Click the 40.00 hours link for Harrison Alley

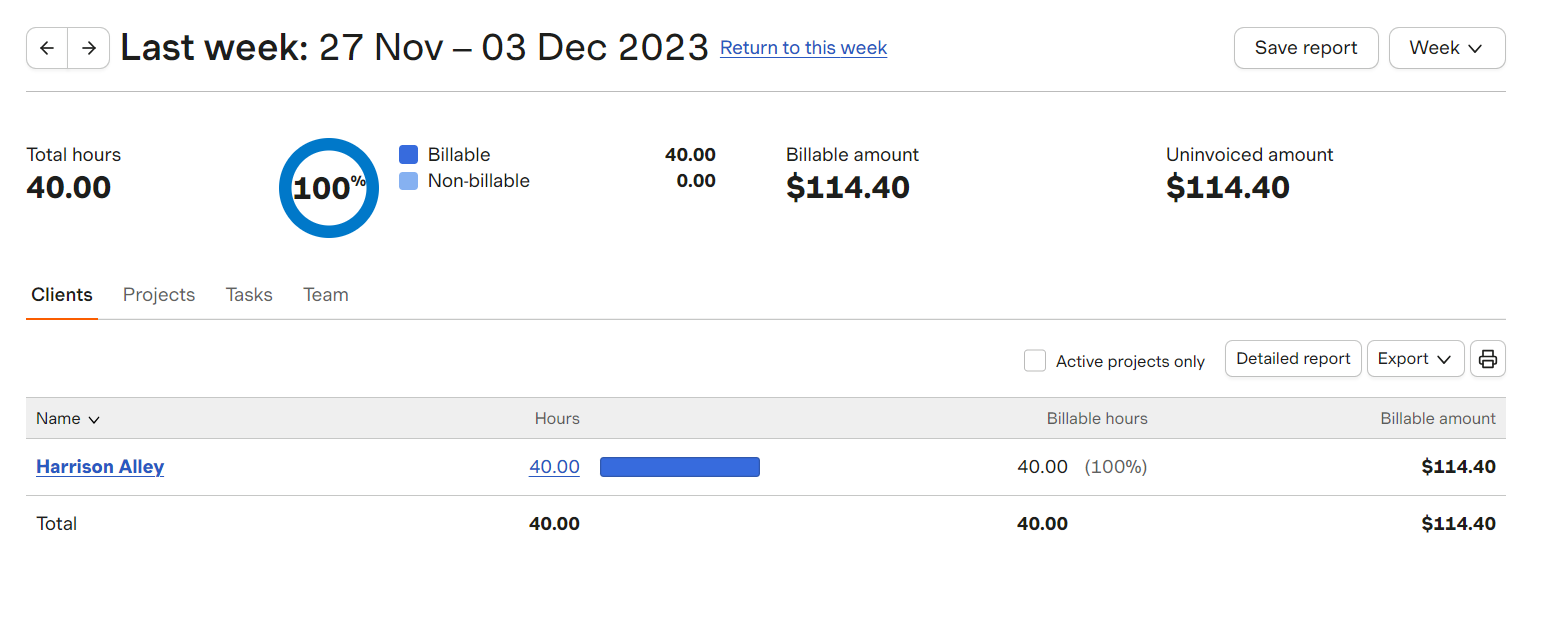click(554, 467)
